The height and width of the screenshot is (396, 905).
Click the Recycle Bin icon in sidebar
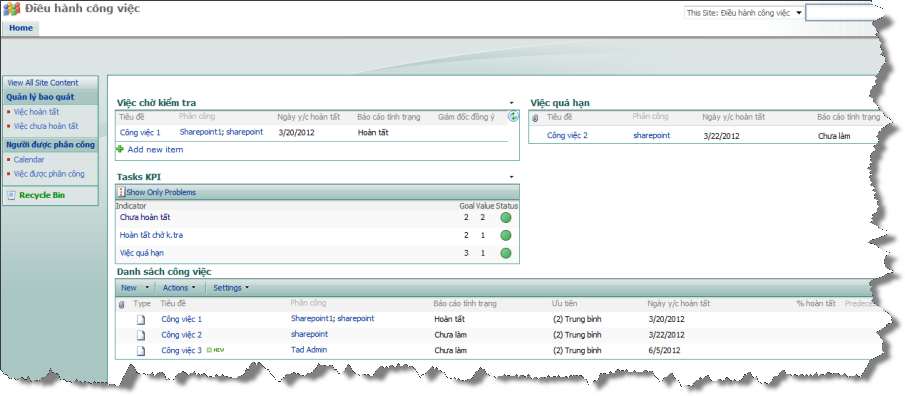tap(12, 195)
